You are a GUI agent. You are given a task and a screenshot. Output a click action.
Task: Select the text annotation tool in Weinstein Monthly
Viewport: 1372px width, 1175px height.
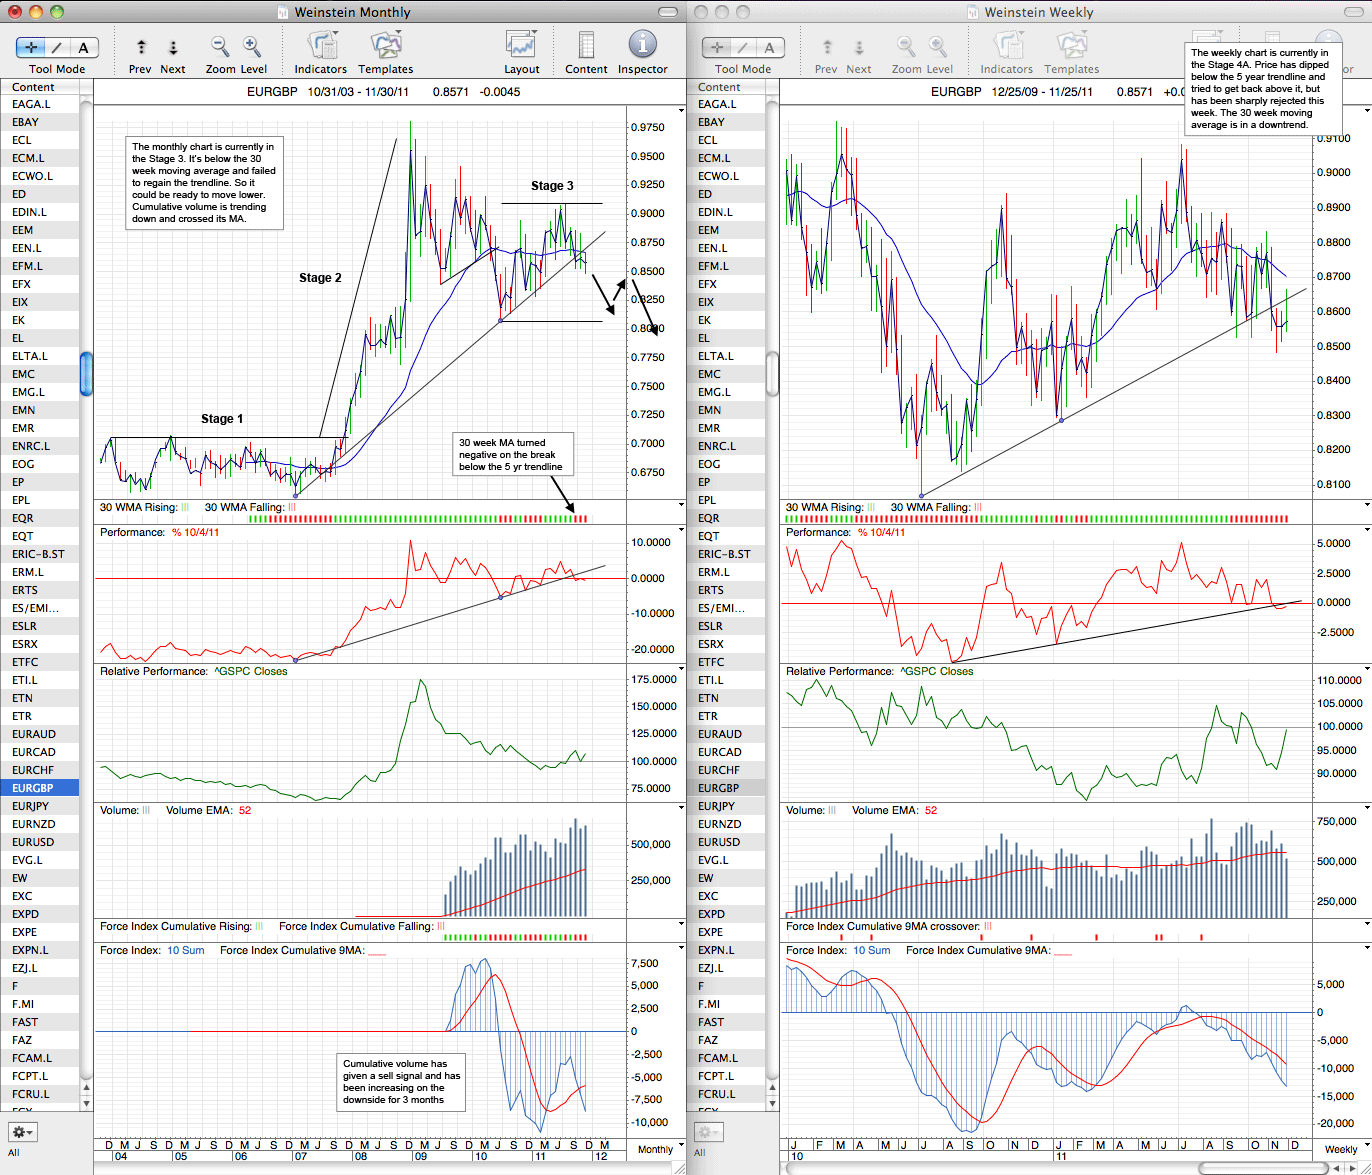[x=84, y=47]
